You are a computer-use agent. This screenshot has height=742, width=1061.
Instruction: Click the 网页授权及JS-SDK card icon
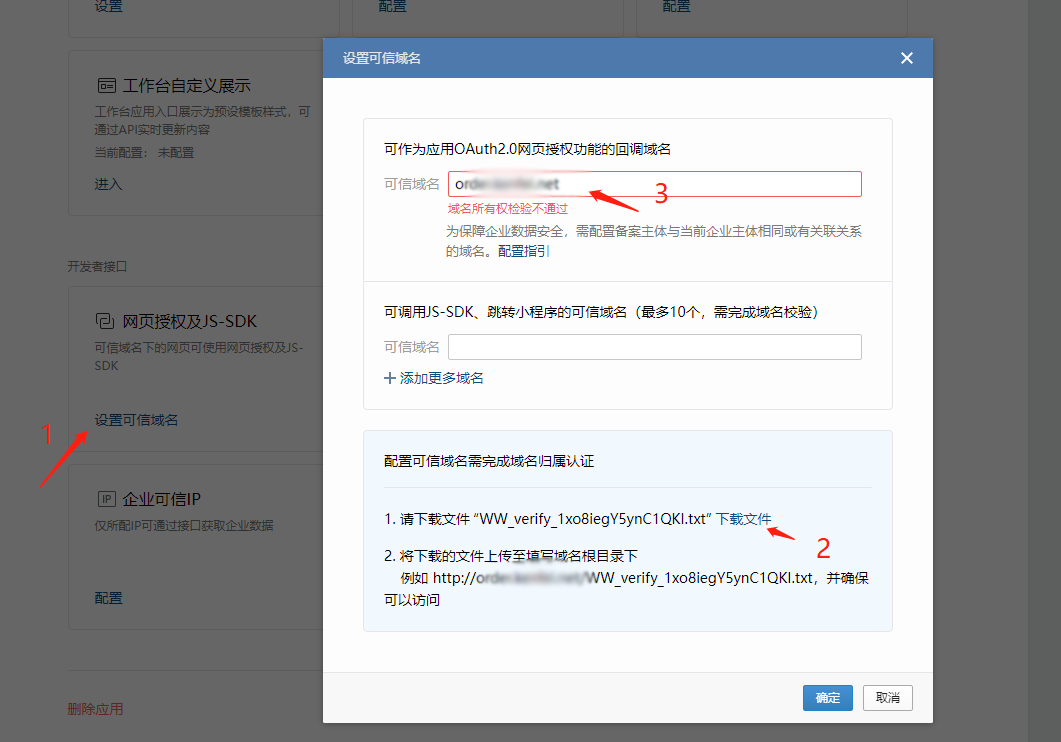point(105,321)
